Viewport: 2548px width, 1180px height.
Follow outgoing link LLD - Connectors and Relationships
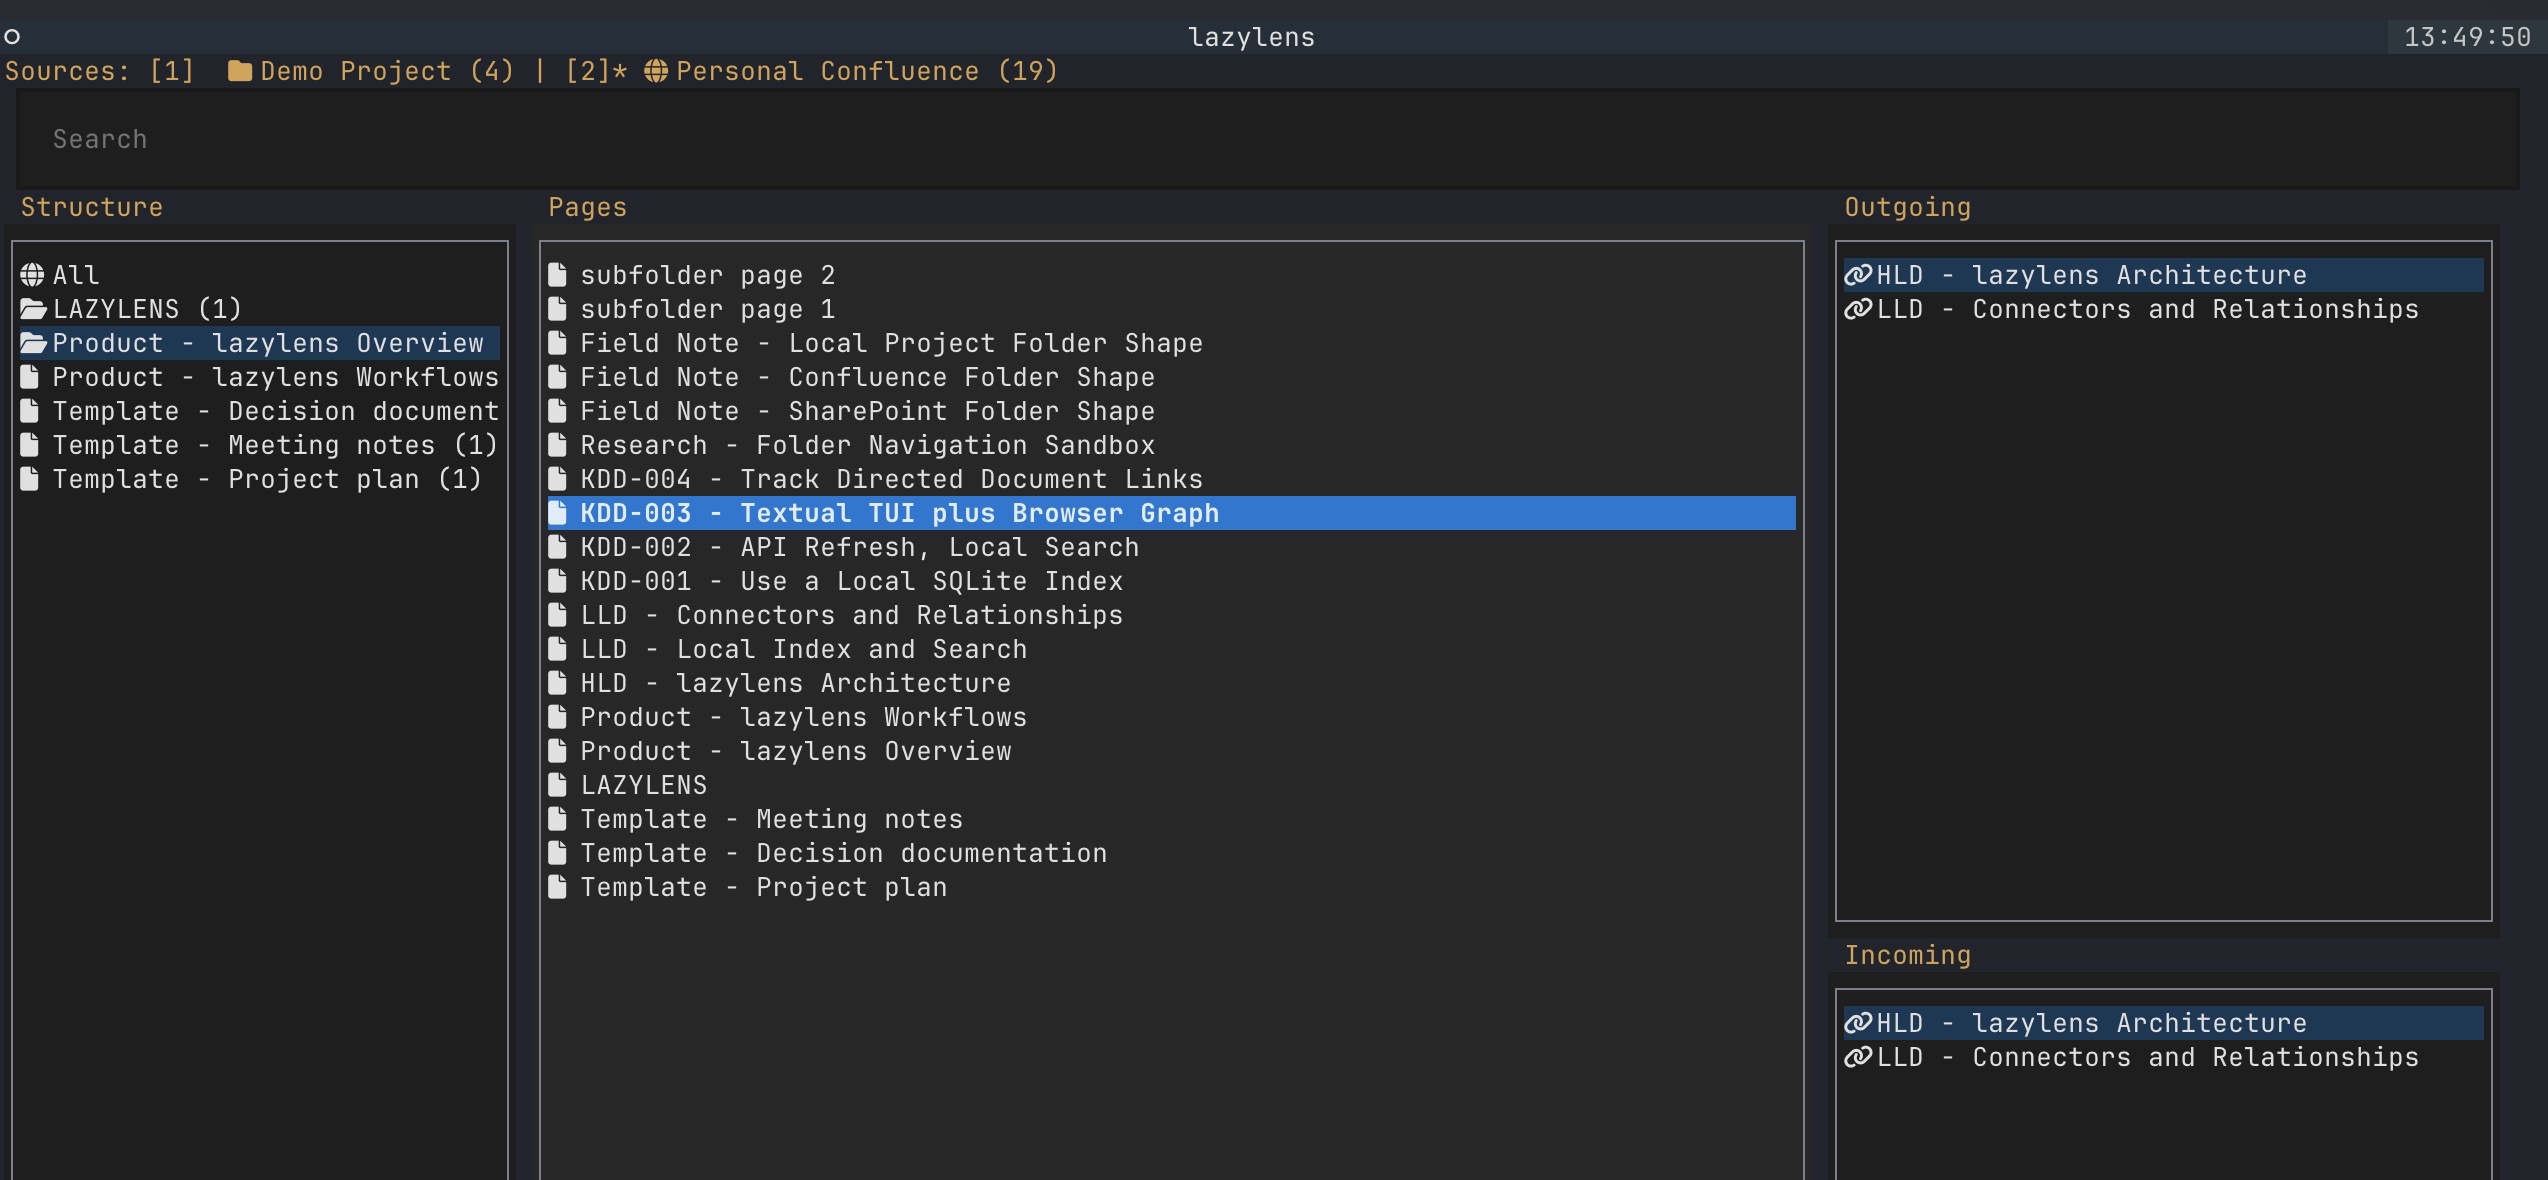pyautogui.click(x=2164, y=309)
